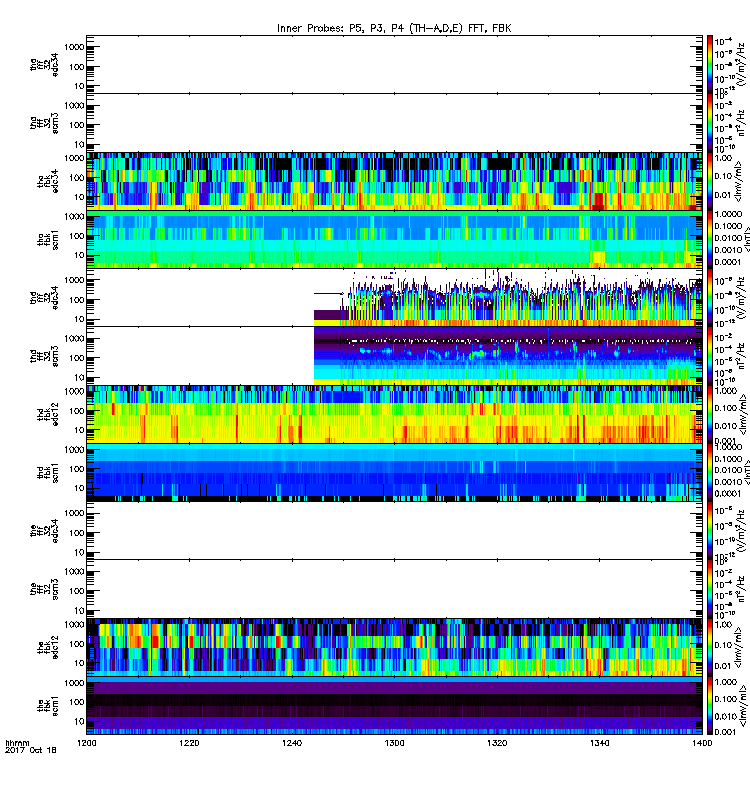Click the "1400" time axis label
750x800 pixels.
702,743
